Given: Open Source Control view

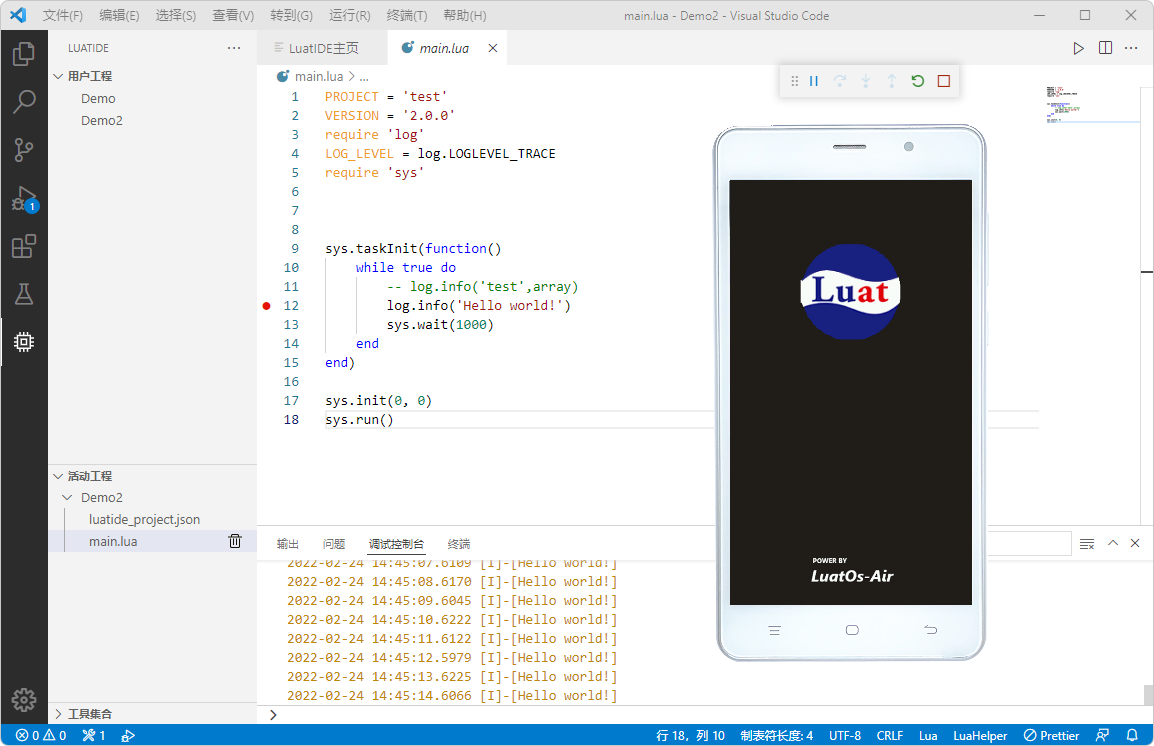Looking at the screenshot, I should 24,149.
